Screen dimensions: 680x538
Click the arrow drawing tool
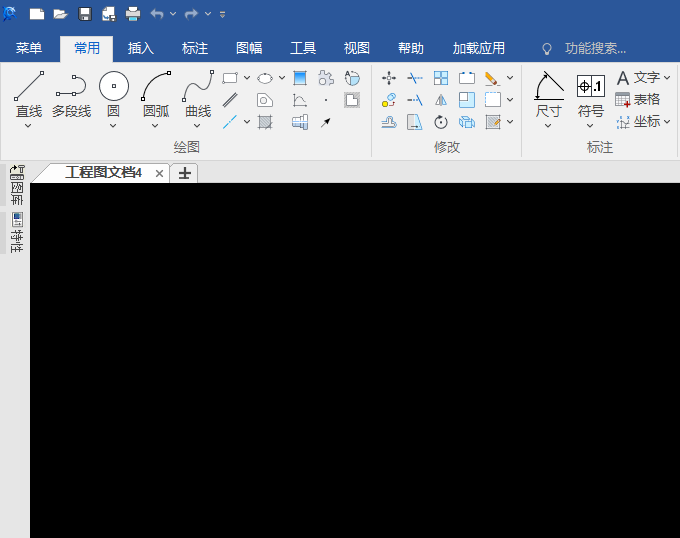click(x=326, y=122)
